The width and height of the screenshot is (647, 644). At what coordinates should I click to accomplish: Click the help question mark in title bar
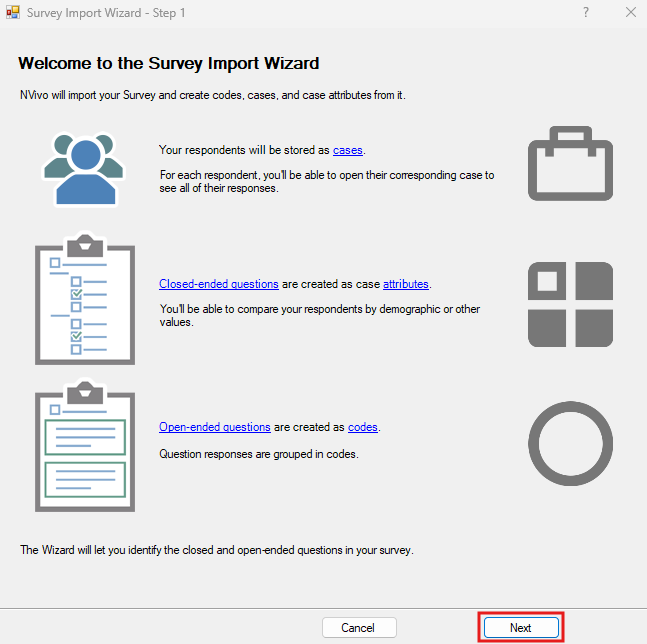586,12
